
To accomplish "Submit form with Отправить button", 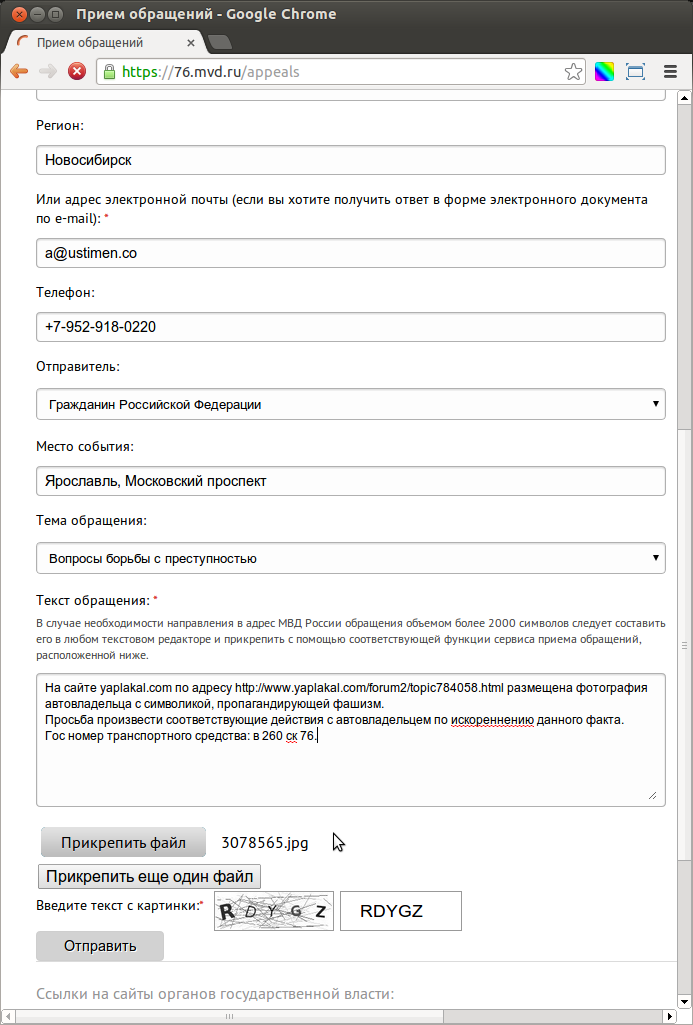I will tap(100, 946).
